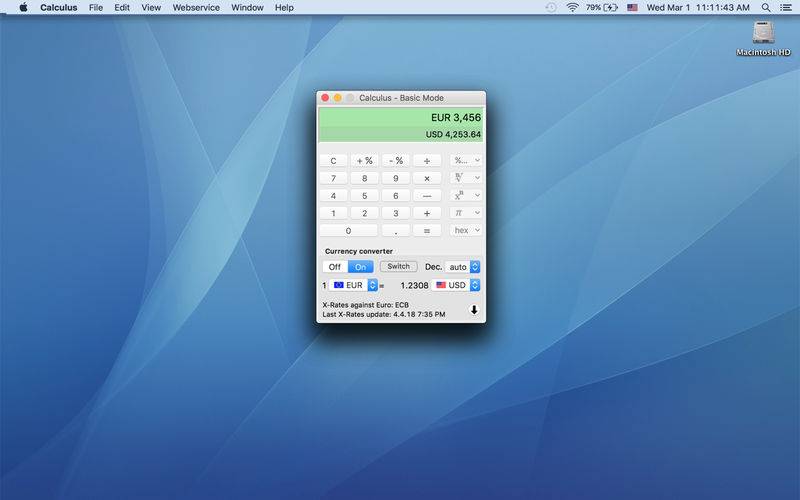This screenshot has height=500, width=800.
Task: Open Spotlight search magnifier in menu bar
Action: pyautogui.click(x=766, y=8)
